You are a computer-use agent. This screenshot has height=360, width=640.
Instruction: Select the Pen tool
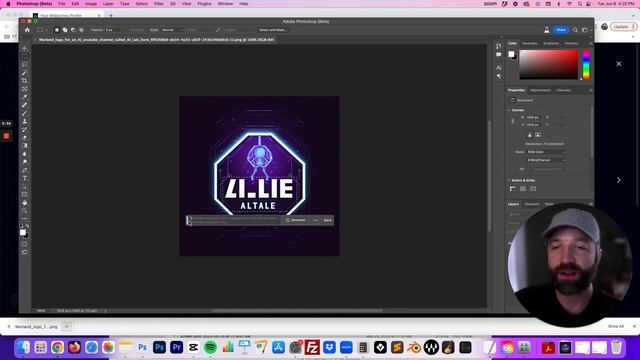pyautogui.click(x=24, y=170)
